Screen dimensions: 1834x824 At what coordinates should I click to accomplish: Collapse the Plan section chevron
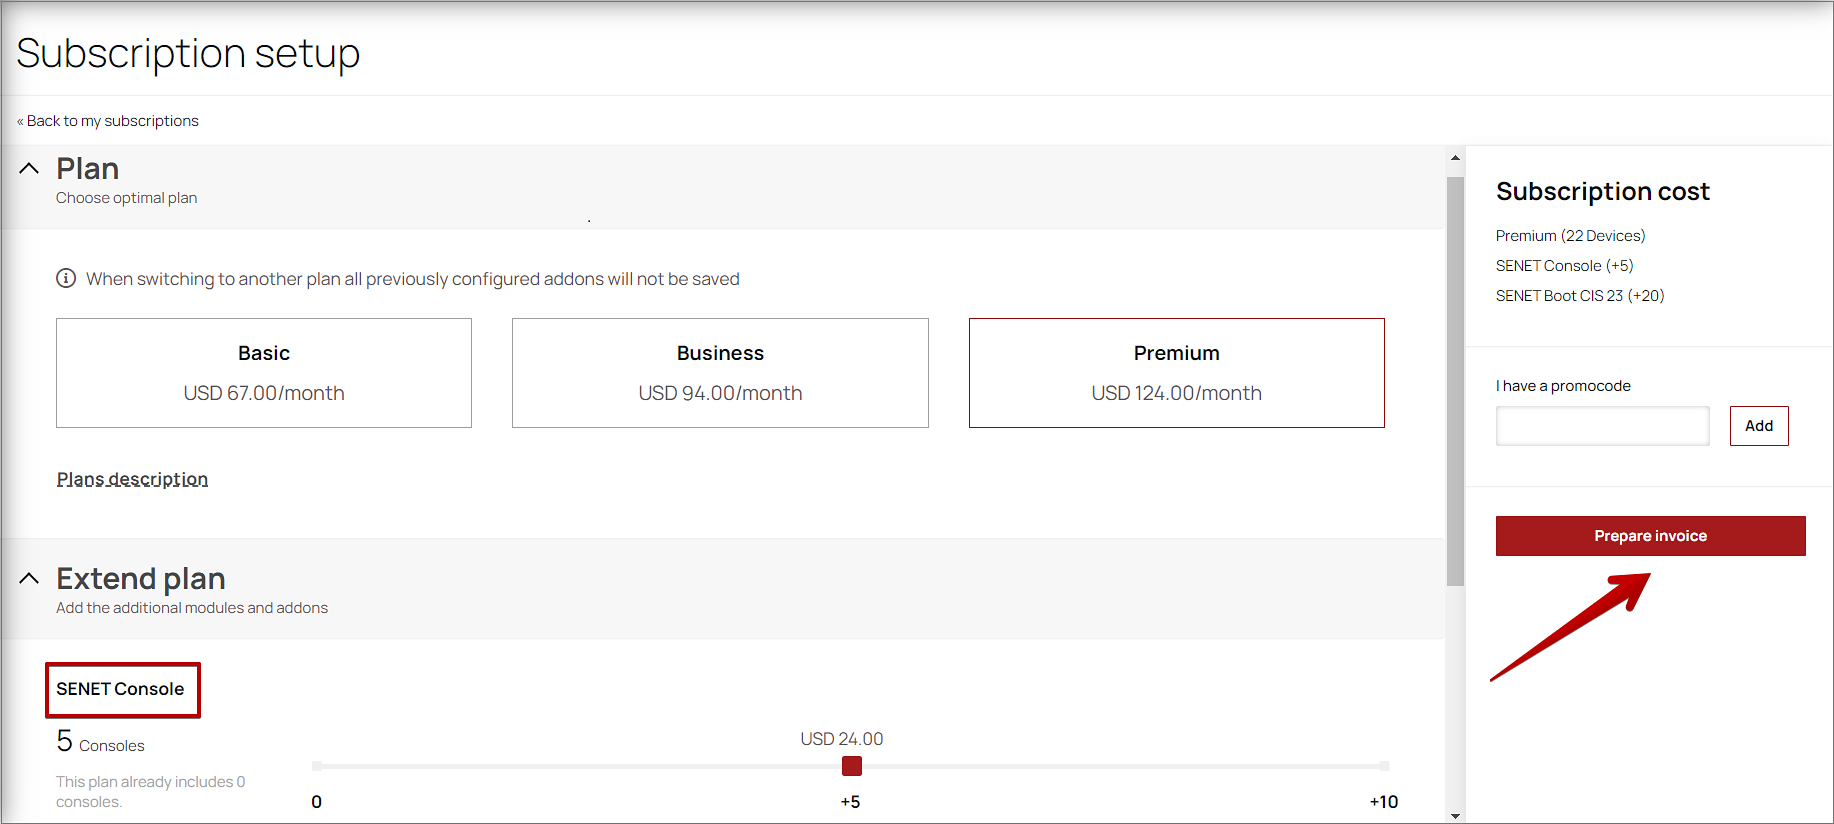[29, 169]
